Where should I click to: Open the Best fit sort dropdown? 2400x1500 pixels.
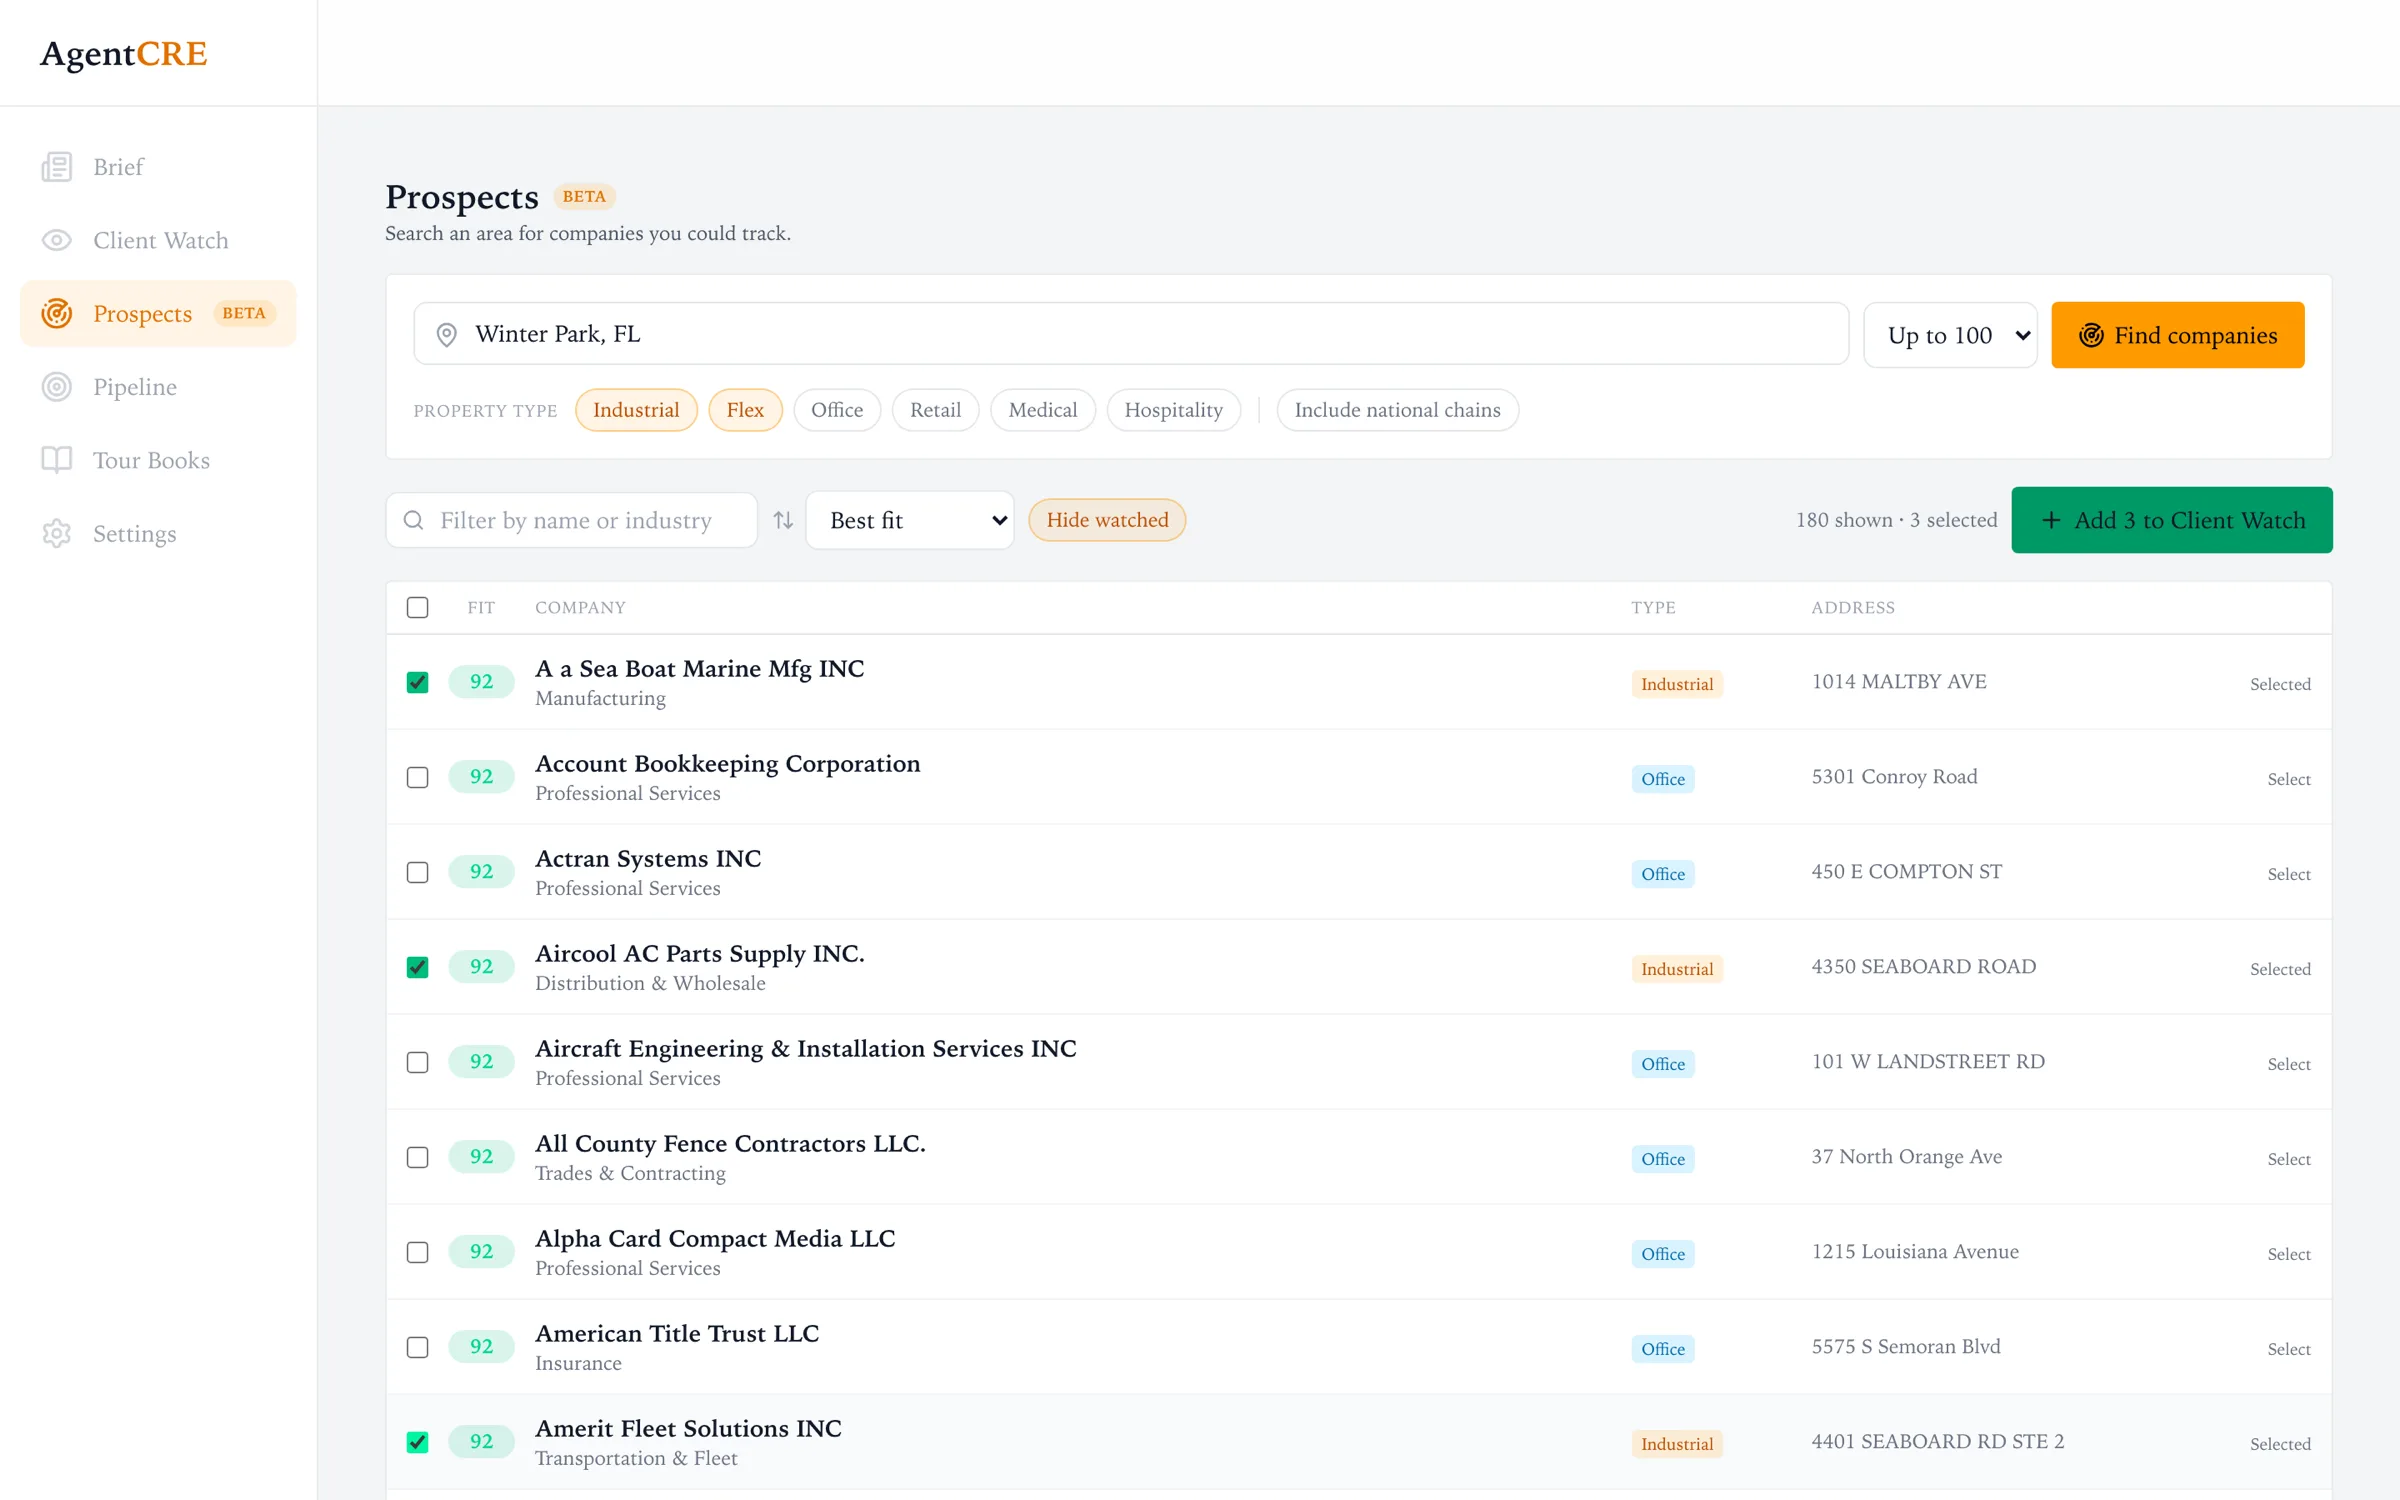(910, 520)
